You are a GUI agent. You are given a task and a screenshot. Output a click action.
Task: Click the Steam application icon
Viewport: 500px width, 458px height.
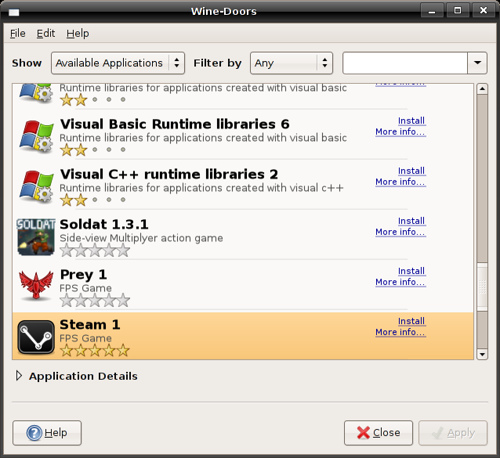(36, 337)
